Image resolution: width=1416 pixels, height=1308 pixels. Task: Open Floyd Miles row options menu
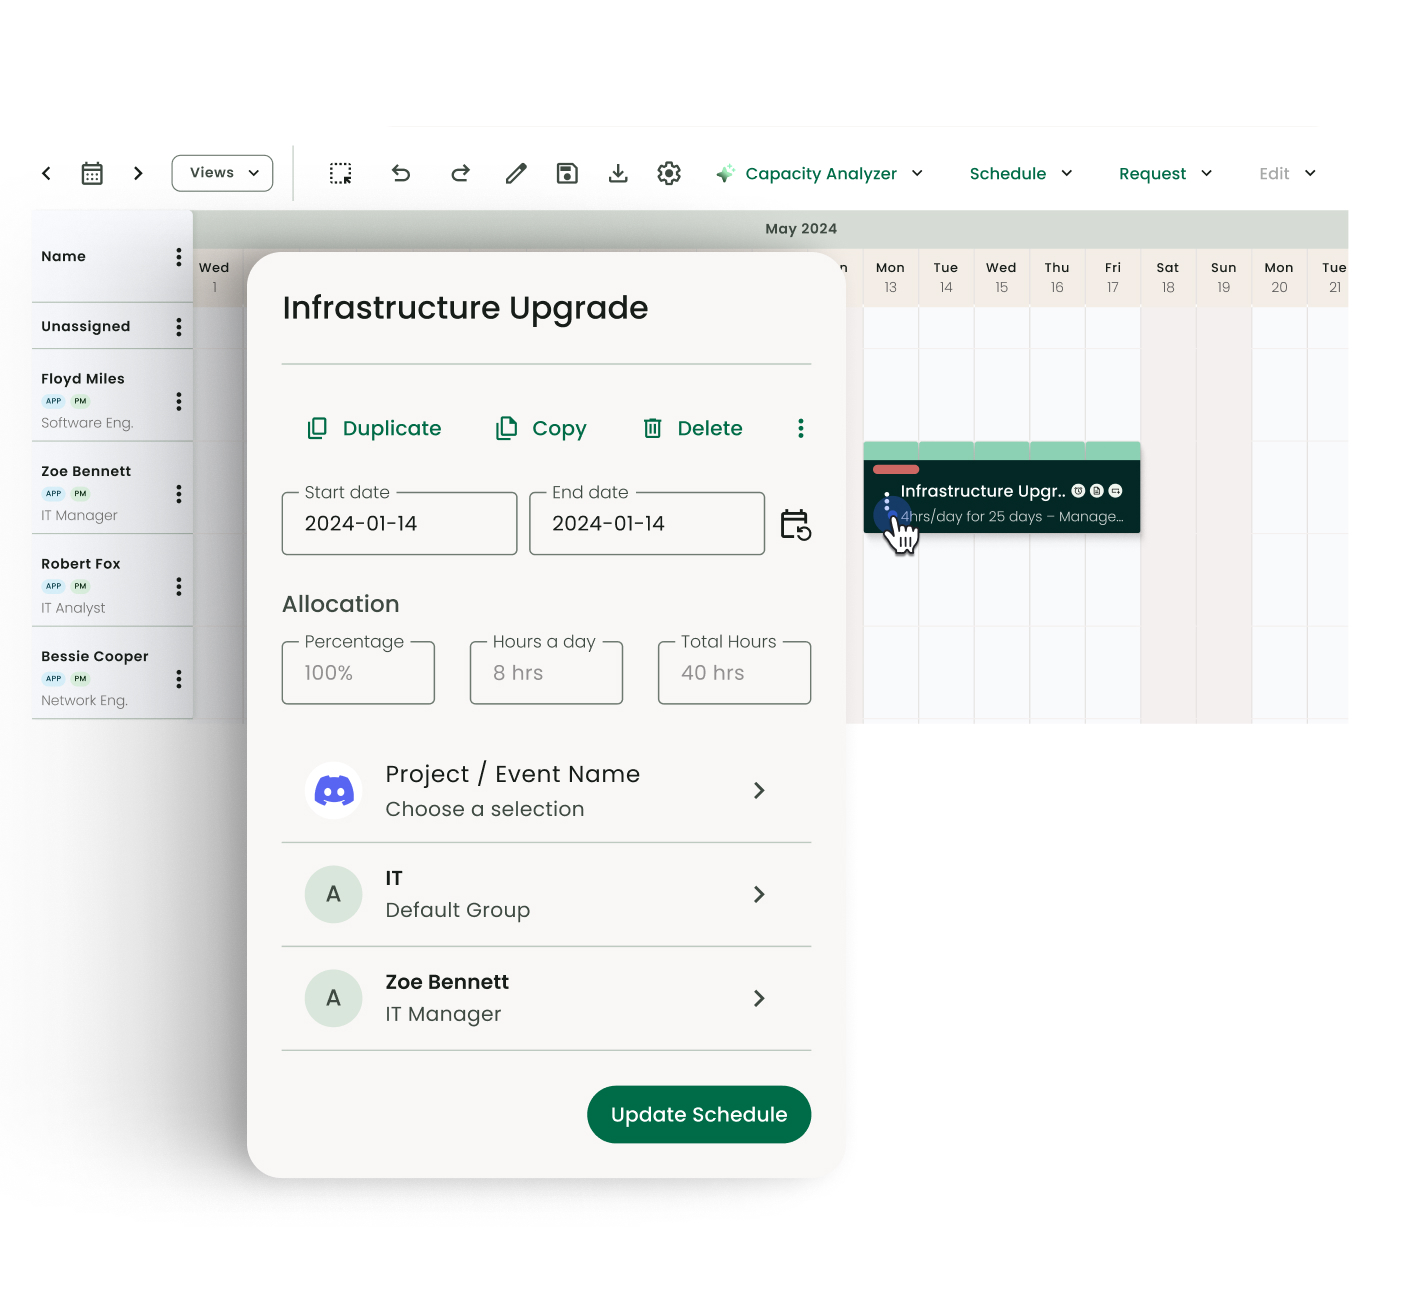tap(179, 401)
